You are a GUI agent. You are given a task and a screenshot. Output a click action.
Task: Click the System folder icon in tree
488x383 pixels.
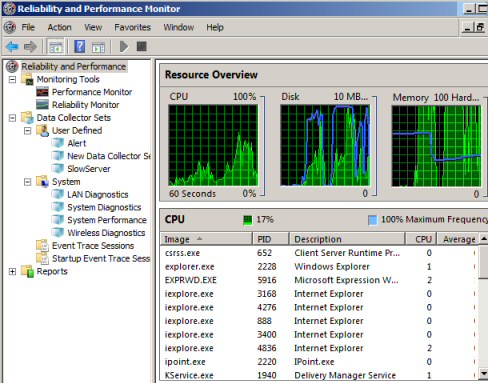(43, 182)
